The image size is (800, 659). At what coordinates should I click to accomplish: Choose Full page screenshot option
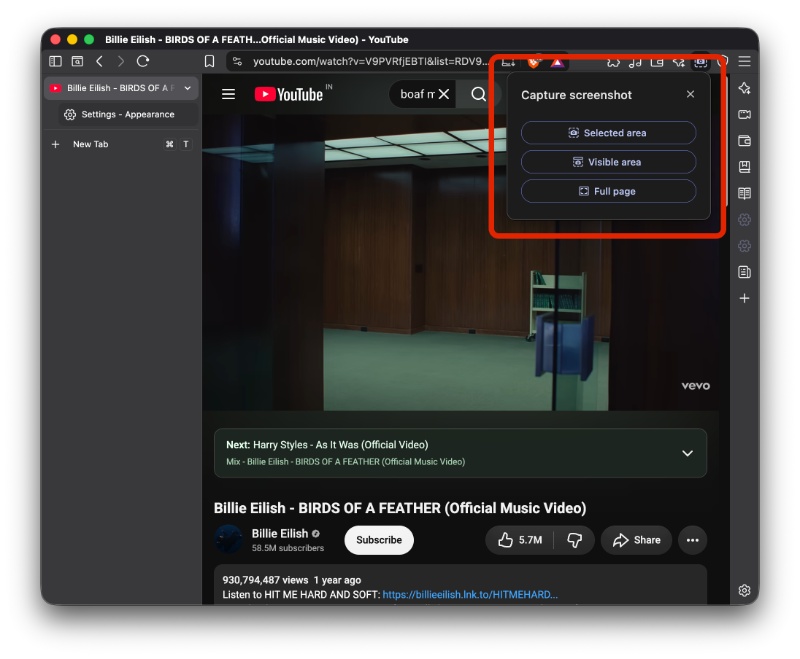click(x=608, y=191)
